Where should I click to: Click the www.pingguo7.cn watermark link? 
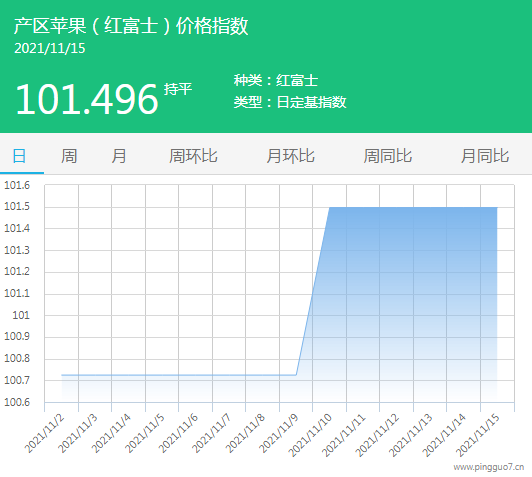click(489, 467)
